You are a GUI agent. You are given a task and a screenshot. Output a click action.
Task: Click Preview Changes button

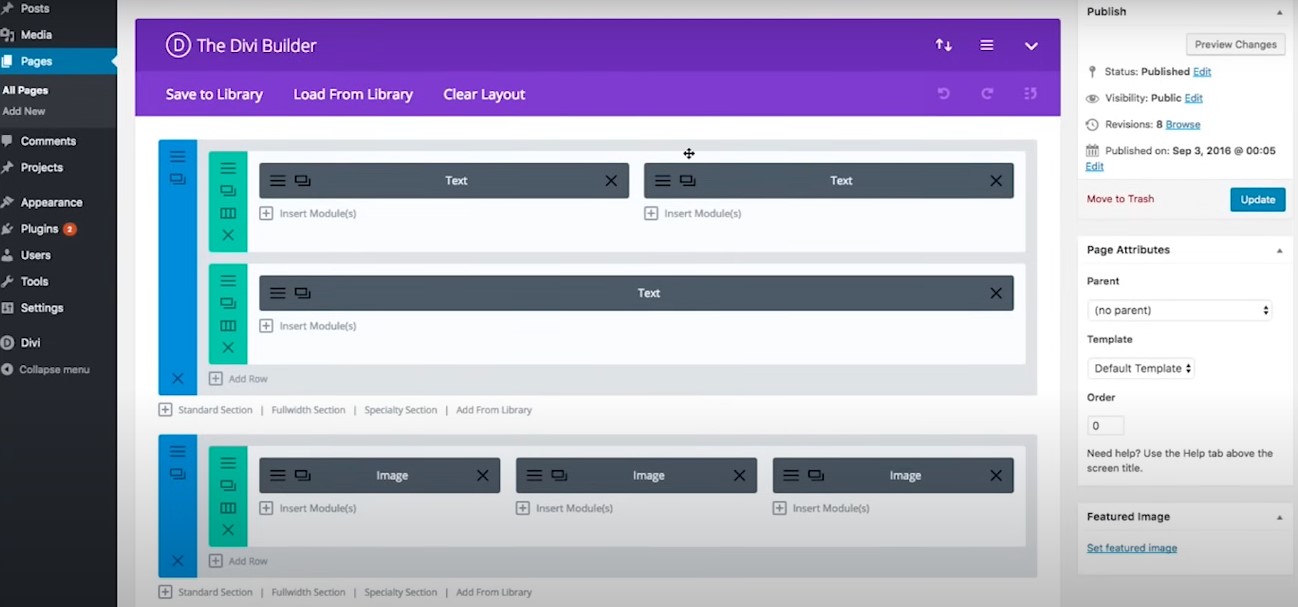(x=1235, y=44)
